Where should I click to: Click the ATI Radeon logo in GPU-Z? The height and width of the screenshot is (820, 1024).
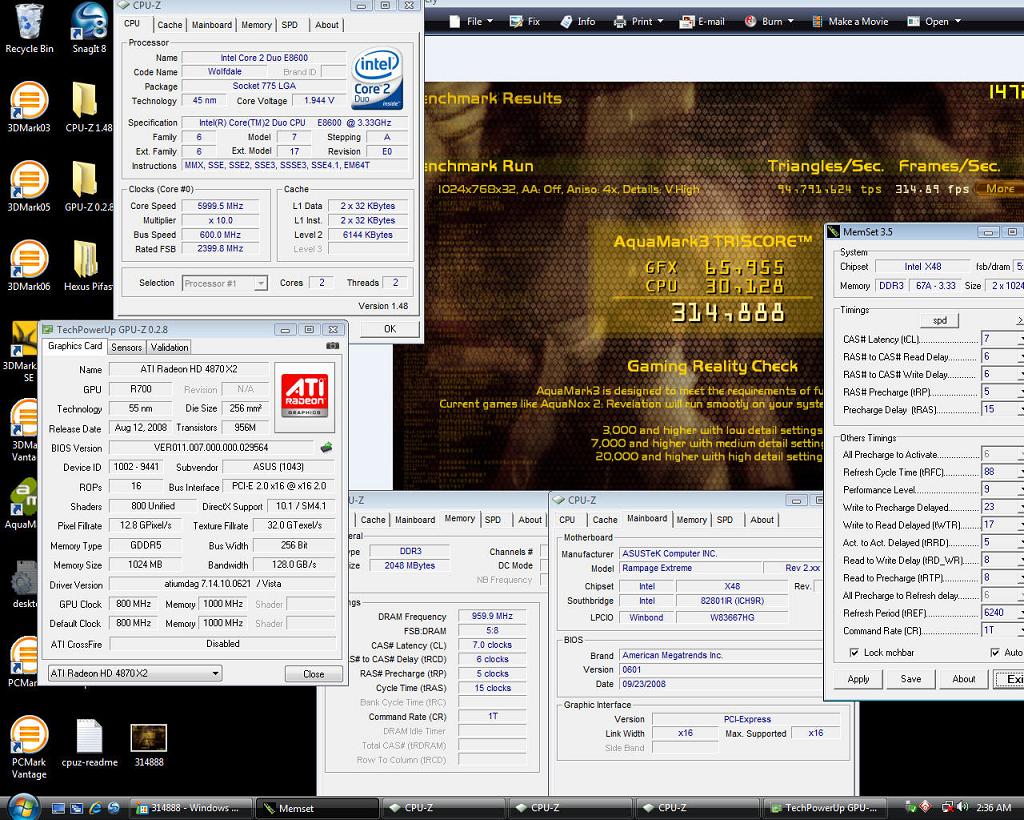pyautogui.click(x=304, y=396)
